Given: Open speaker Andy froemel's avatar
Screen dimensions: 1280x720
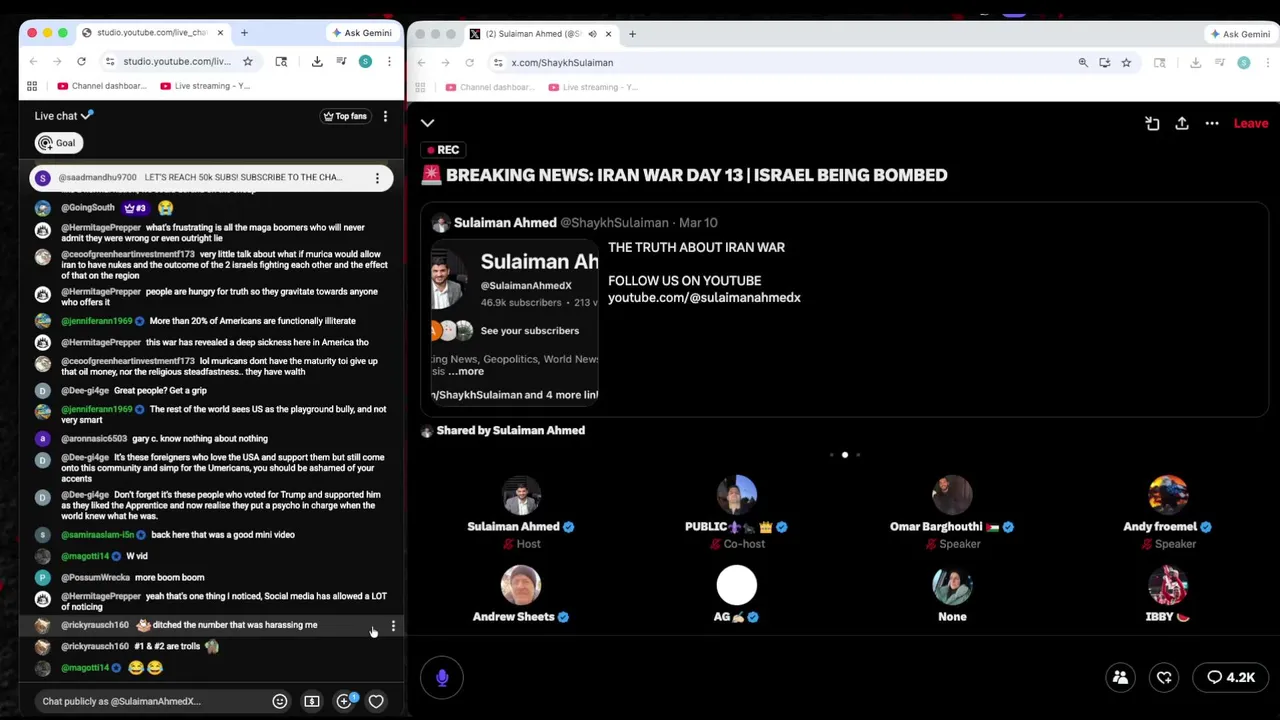Looking at the screenshot, I should [x=1168, y=495].
